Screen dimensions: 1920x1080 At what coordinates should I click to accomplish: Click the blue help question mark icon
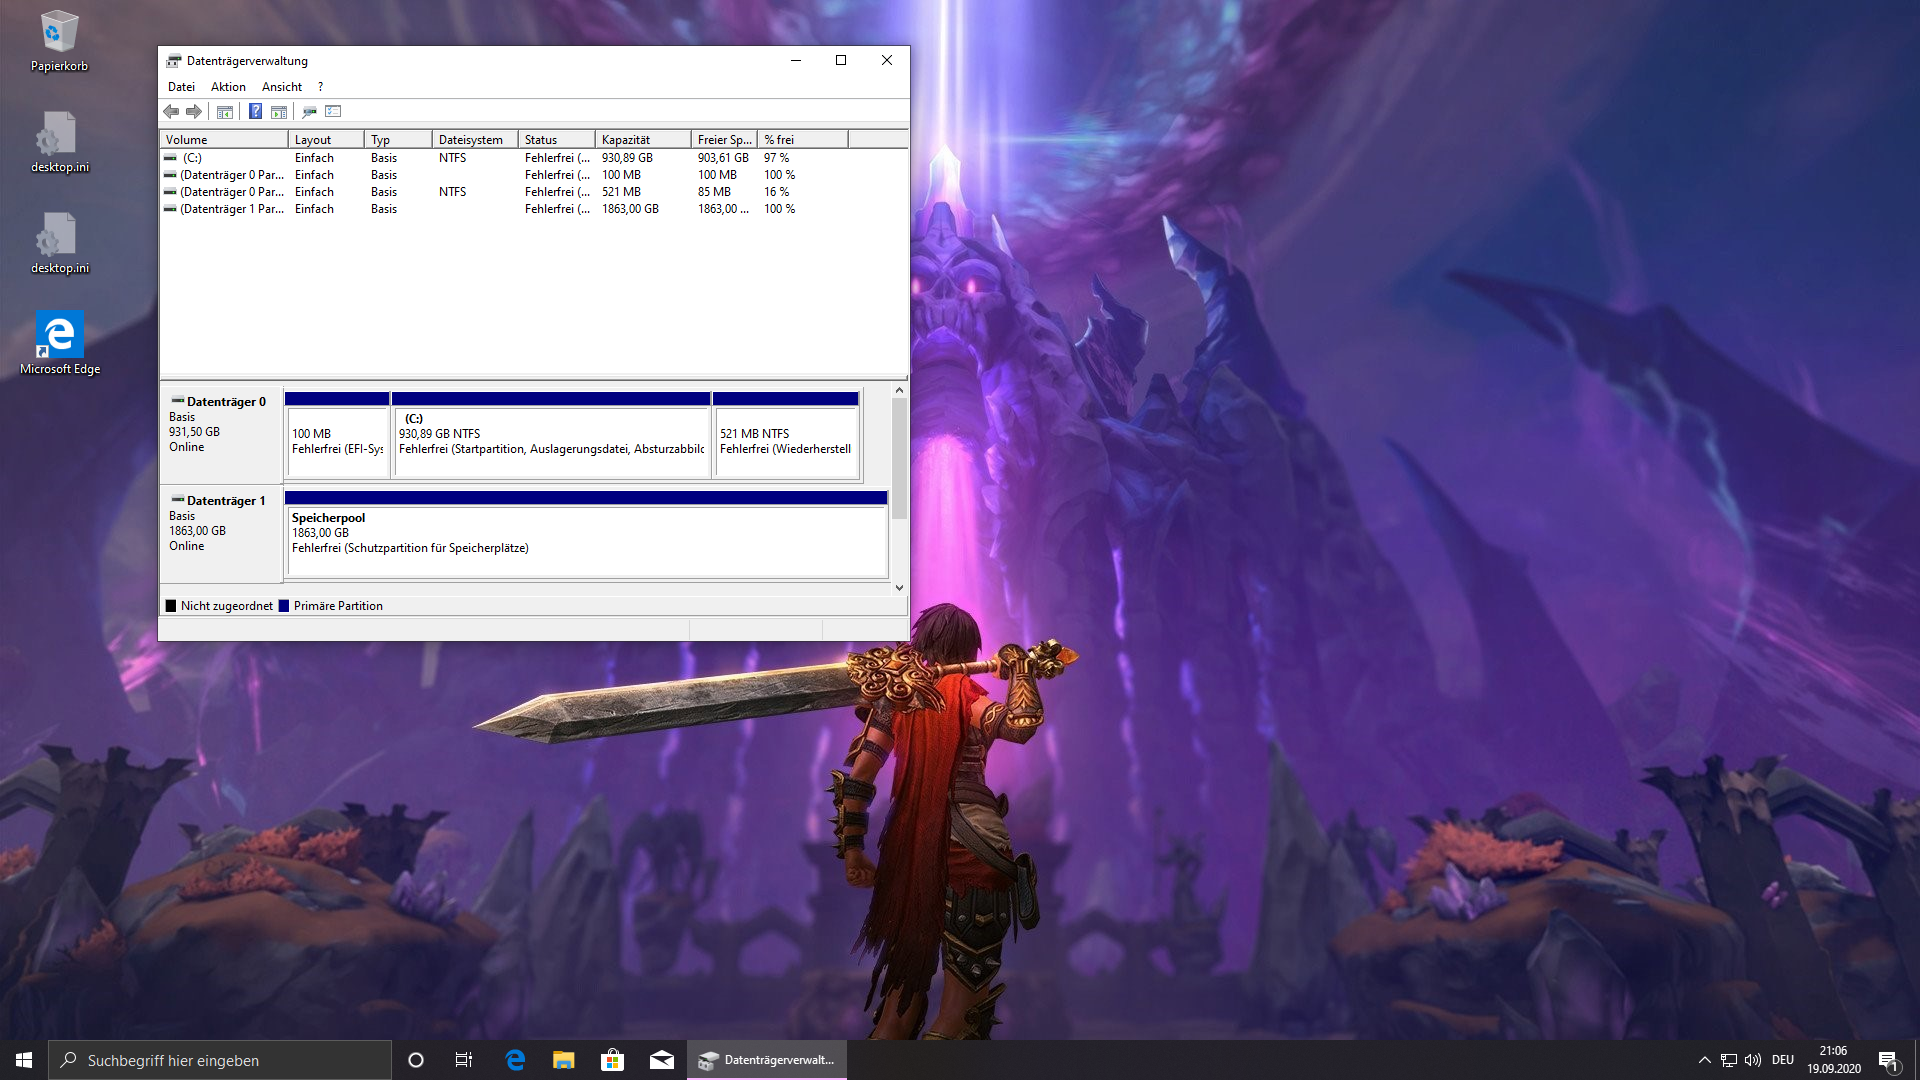click(255, 112)
